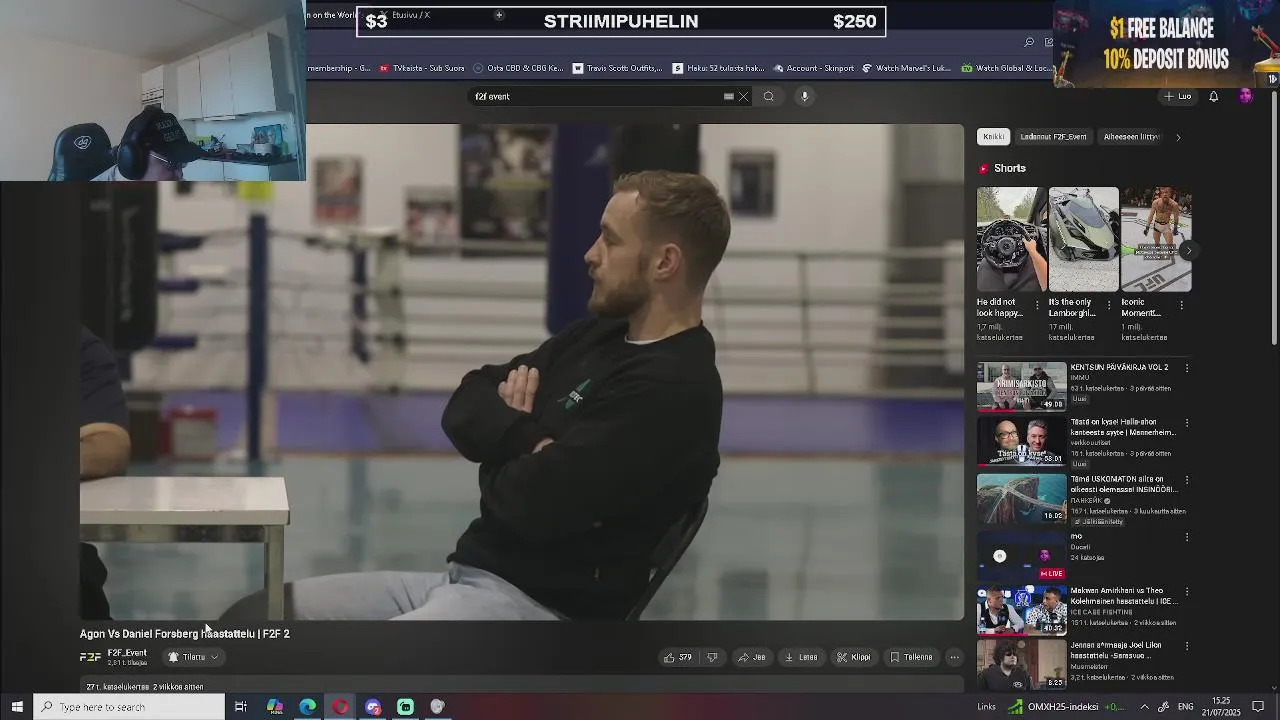This screenshot has width=1280, height=720.
Task: Click the Klippi clip button
Action: tap(854, 657)
